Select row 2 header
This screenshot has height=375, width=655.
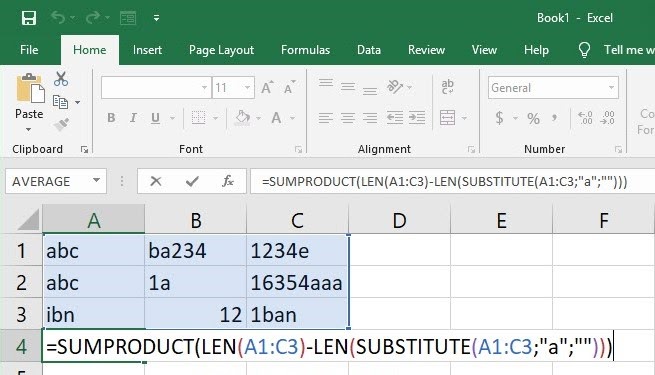click(x=21, y=283)
